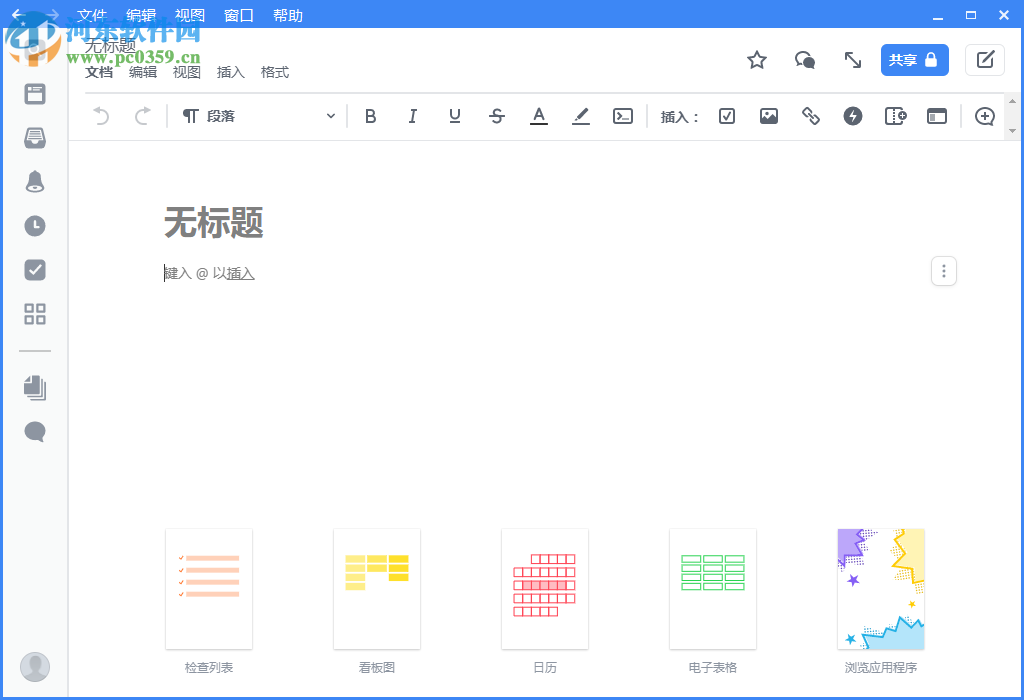Insert a hyperlink using the link icon
This screenshot has height=700, width=1024.
point(810,116)
